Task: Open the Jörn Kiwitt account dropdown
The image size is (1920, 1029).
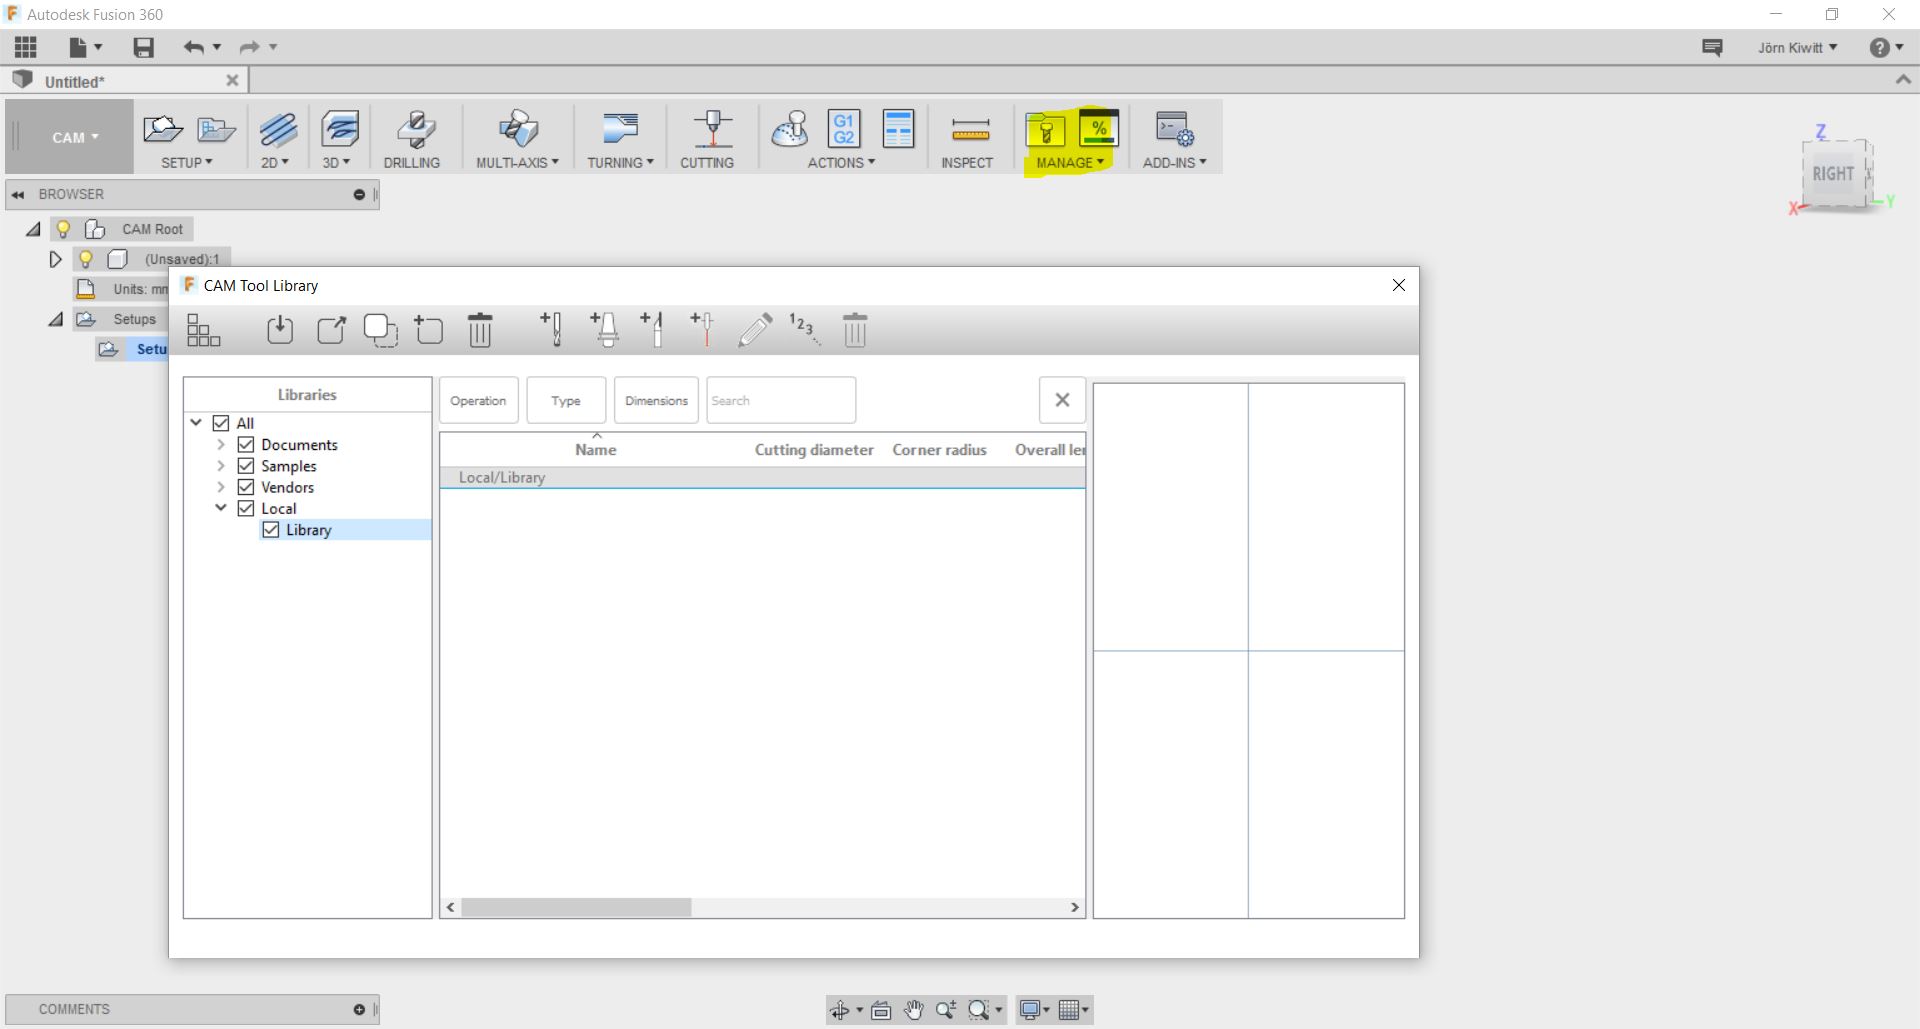Action: pos(1797,47)
